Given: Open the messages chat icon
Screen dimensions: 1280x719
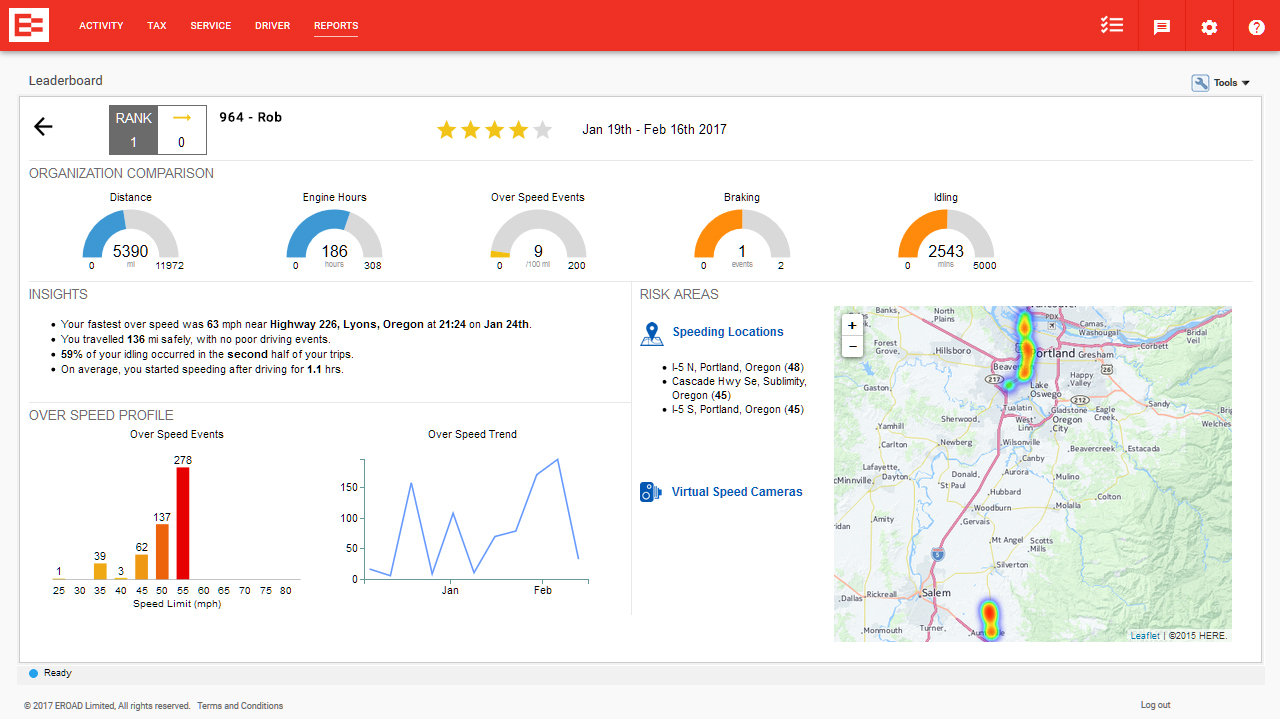Looking at the screenshot, I should point(1161,27).
